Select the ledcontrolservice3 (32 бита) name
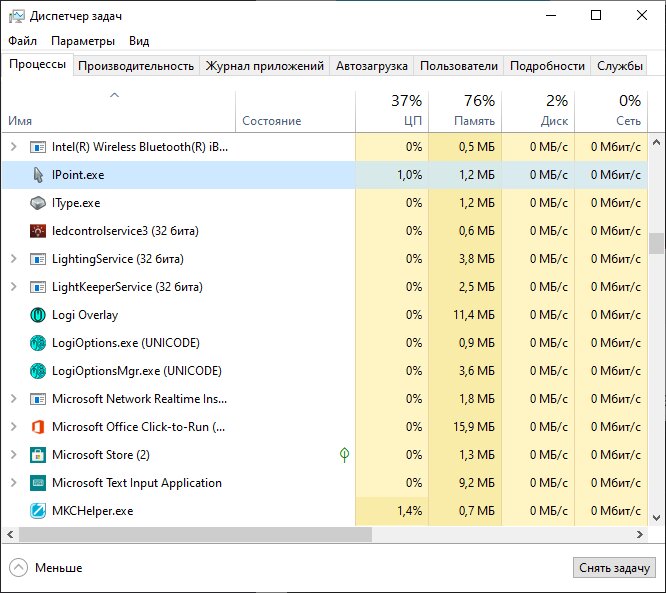This screenshot has height=593, width=666. coord(125,231)
